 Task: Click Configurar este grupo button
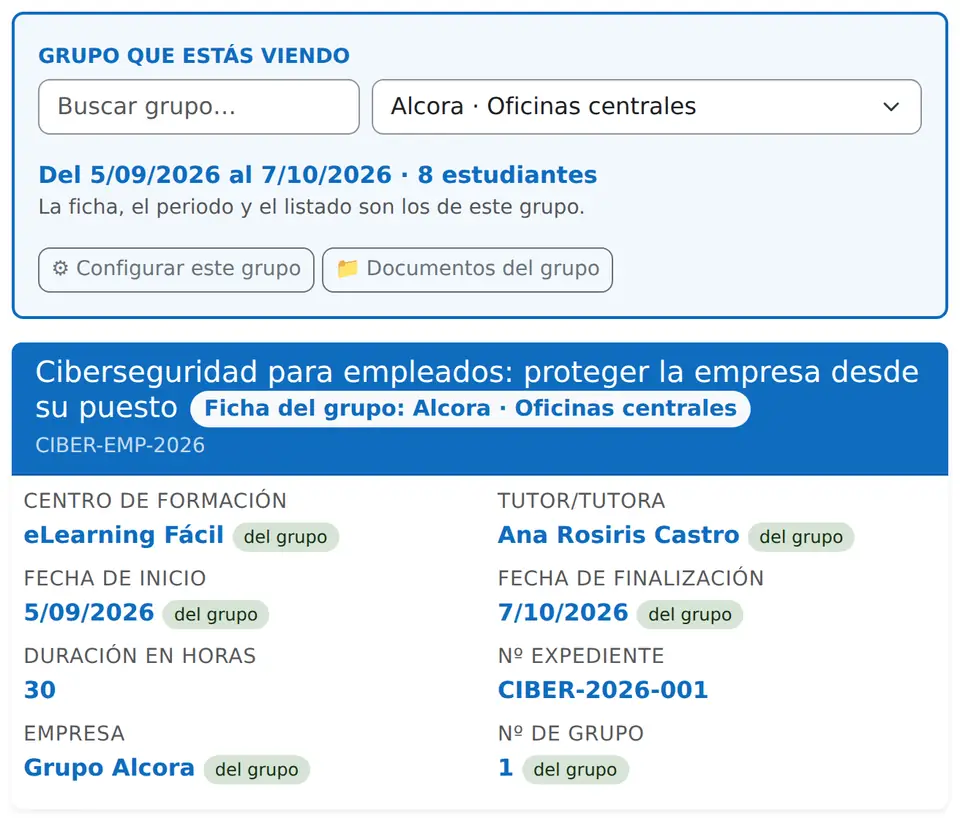(176, 269)
